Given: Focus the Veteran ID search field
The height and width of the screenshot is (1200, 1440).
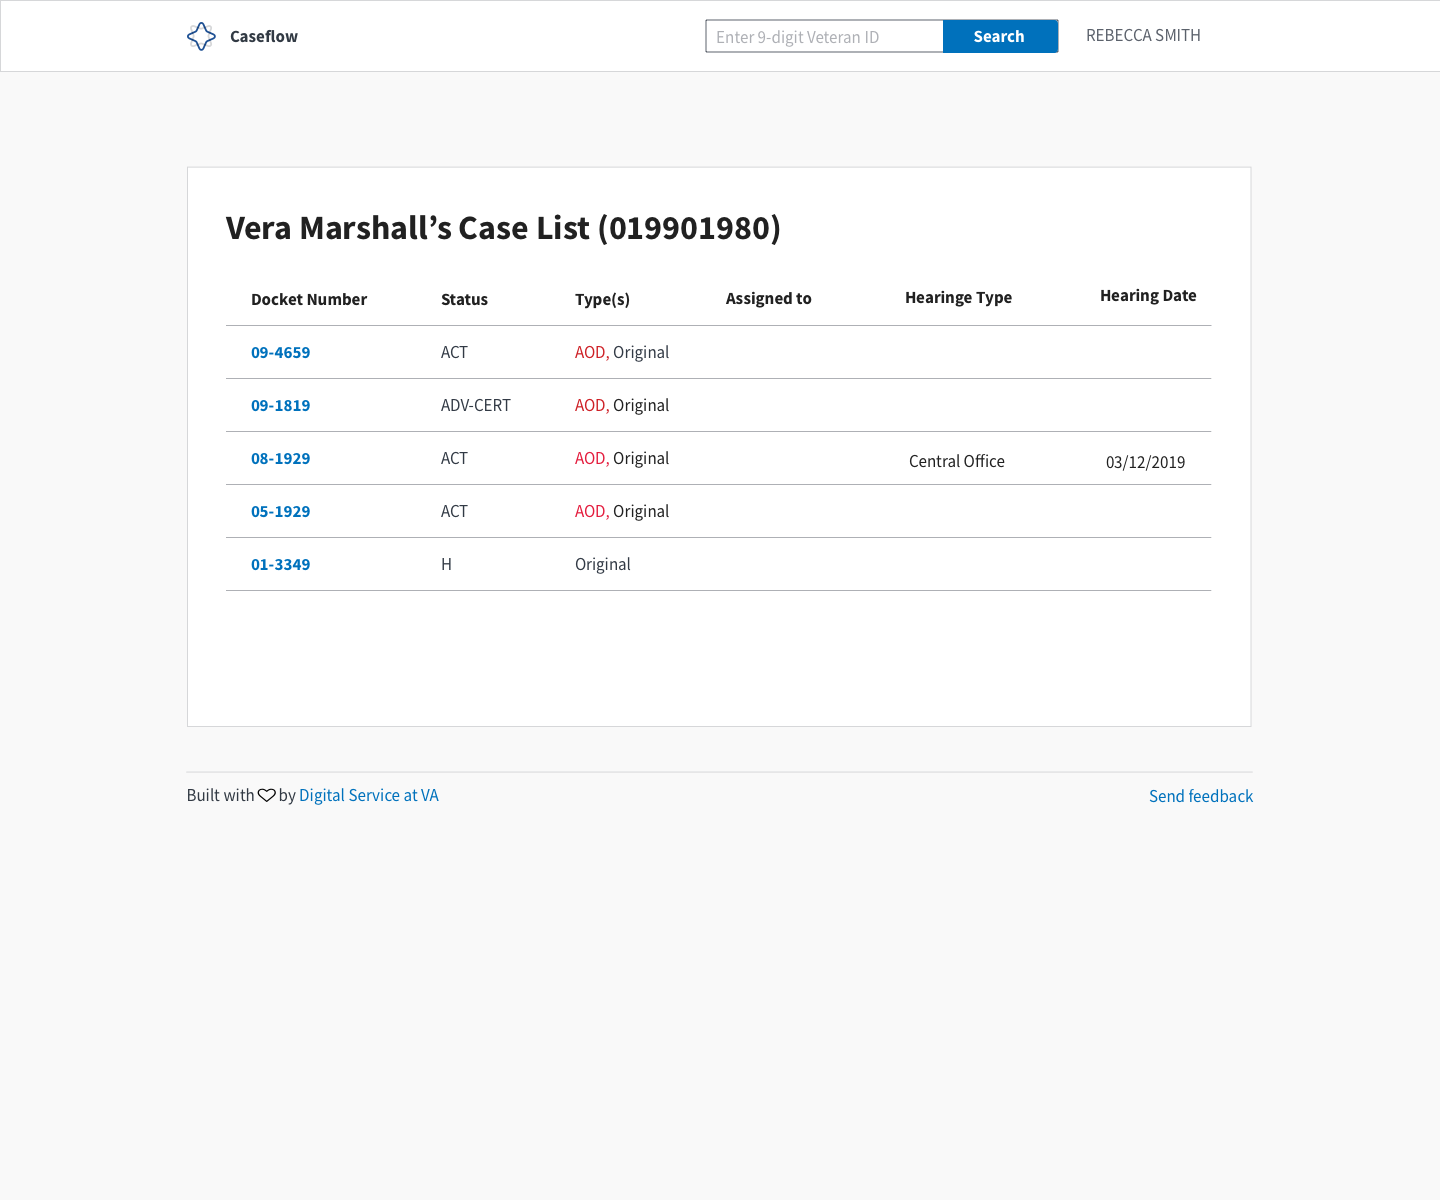Looking at the screenshot, I should pos(824,36).
